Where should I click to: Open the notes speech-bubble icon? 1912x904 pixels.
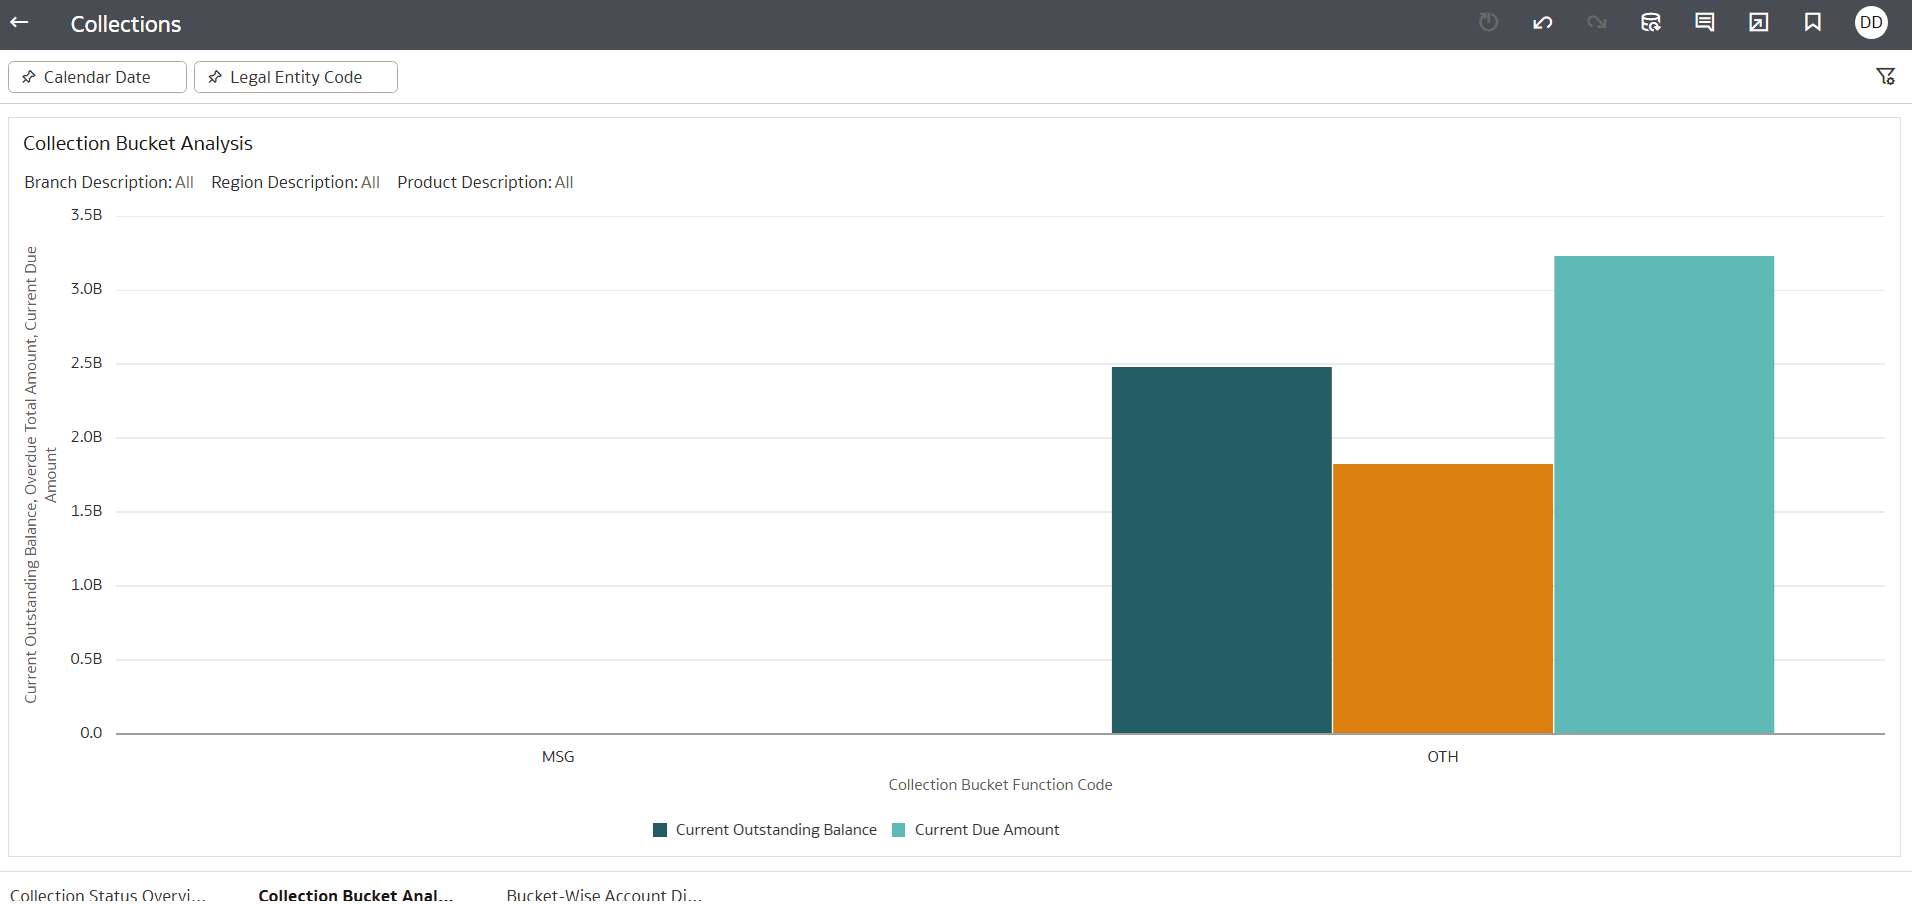pos(1705,22)
